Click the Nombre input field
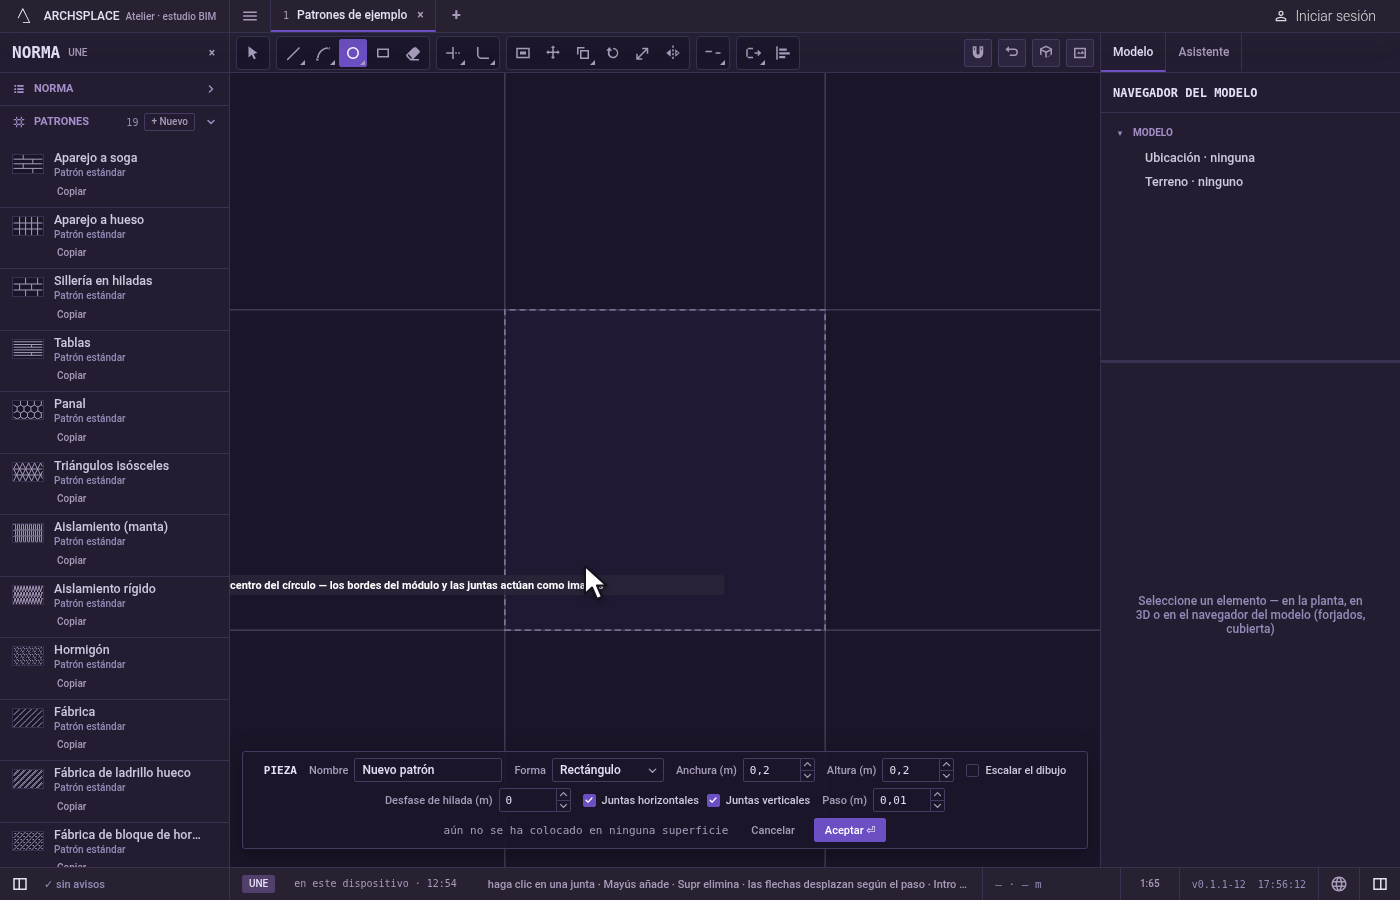1400x900 pixels. [428, 770]
